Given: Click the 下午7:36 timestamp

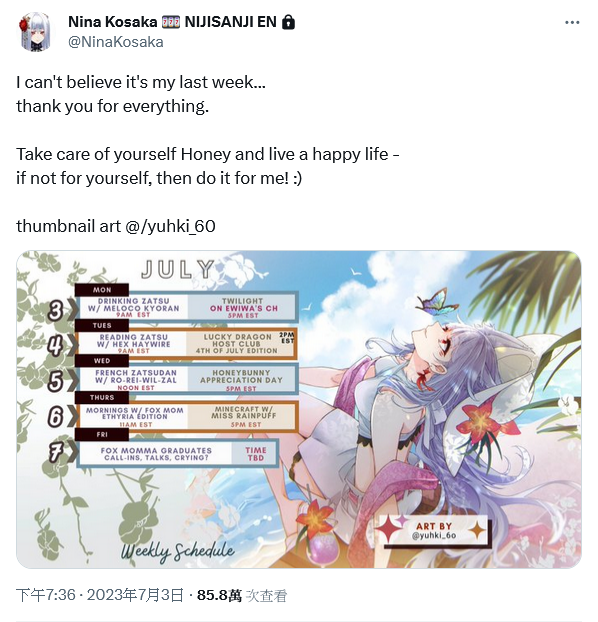Looking at the screenshot, I should 46,595.
